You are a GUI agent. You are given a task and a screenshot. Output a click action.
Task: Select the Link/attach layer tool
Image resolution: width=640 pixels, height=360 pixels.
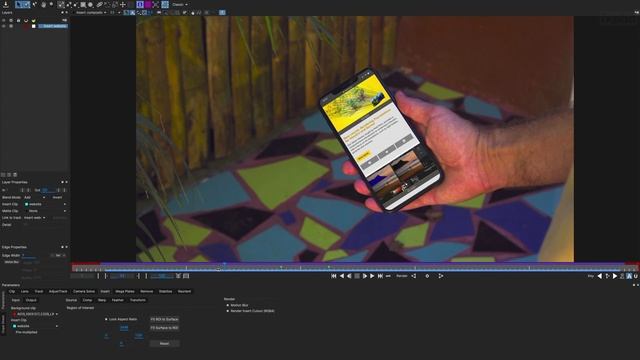[99, 4]
